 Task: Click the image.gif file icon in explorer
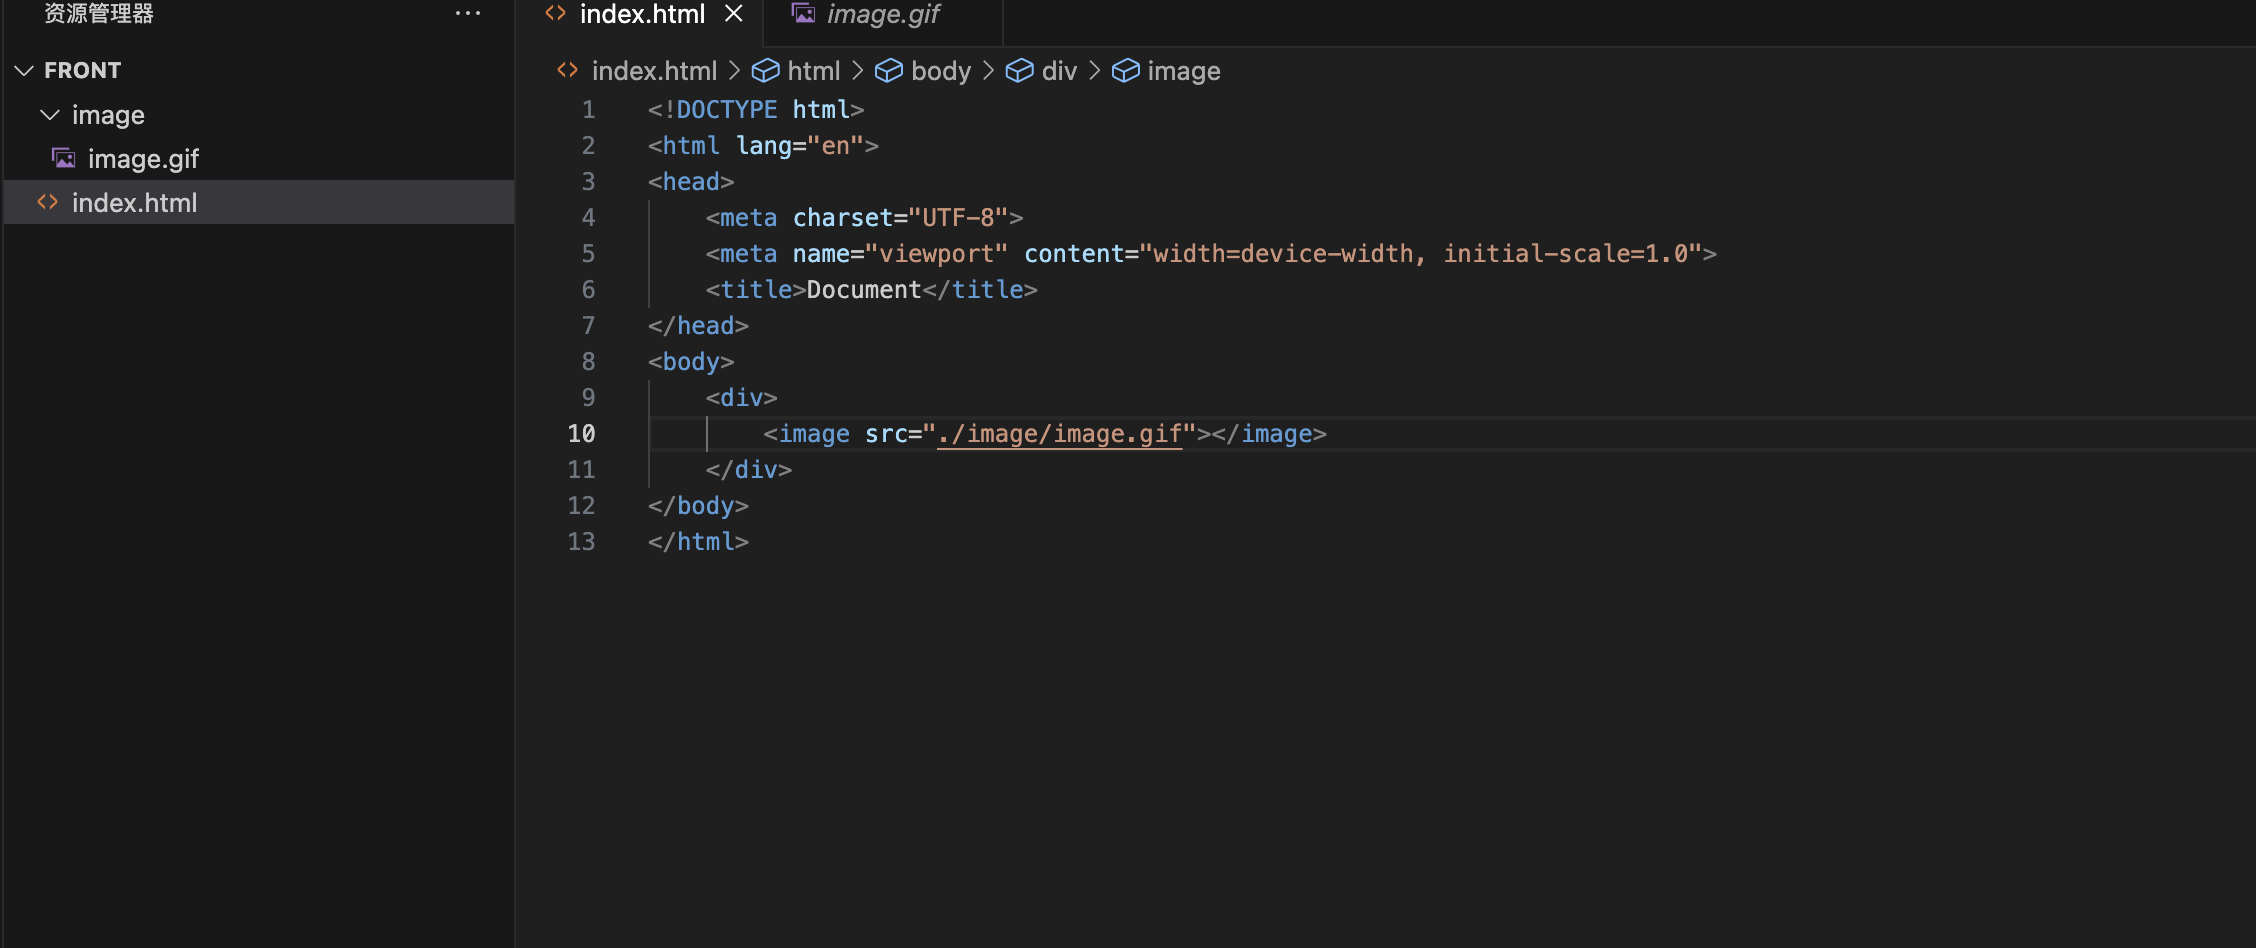[64, 159]
